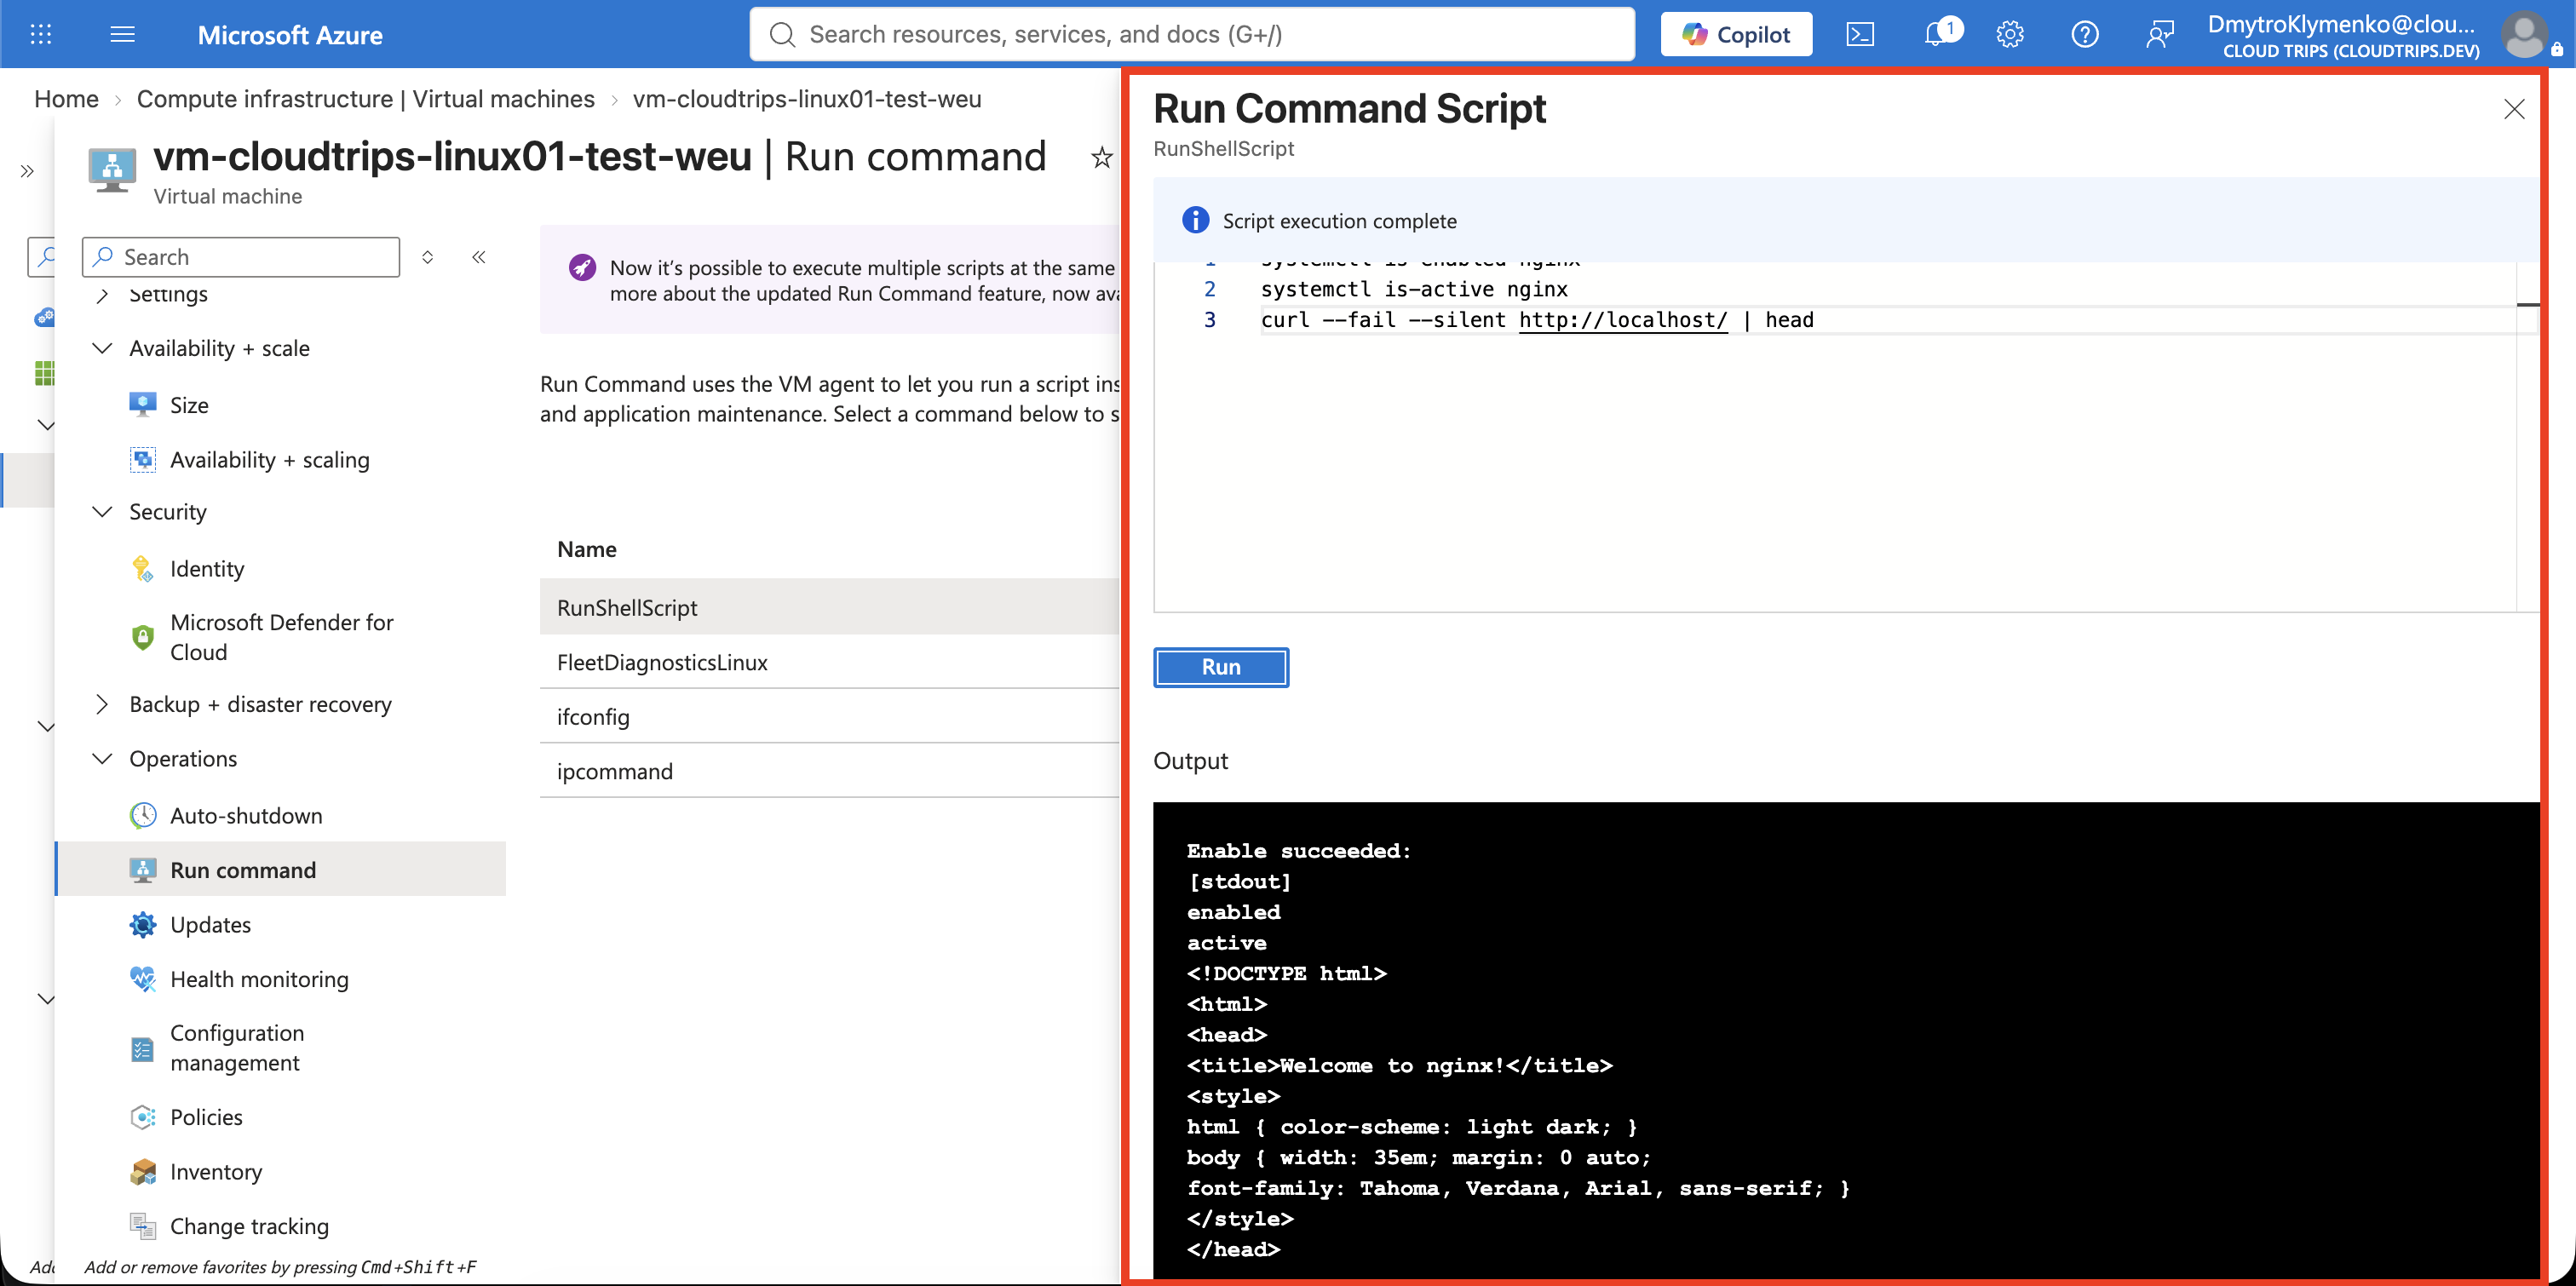
Task: Collapse the resource menu with double chevron
Action: (479, 257)
